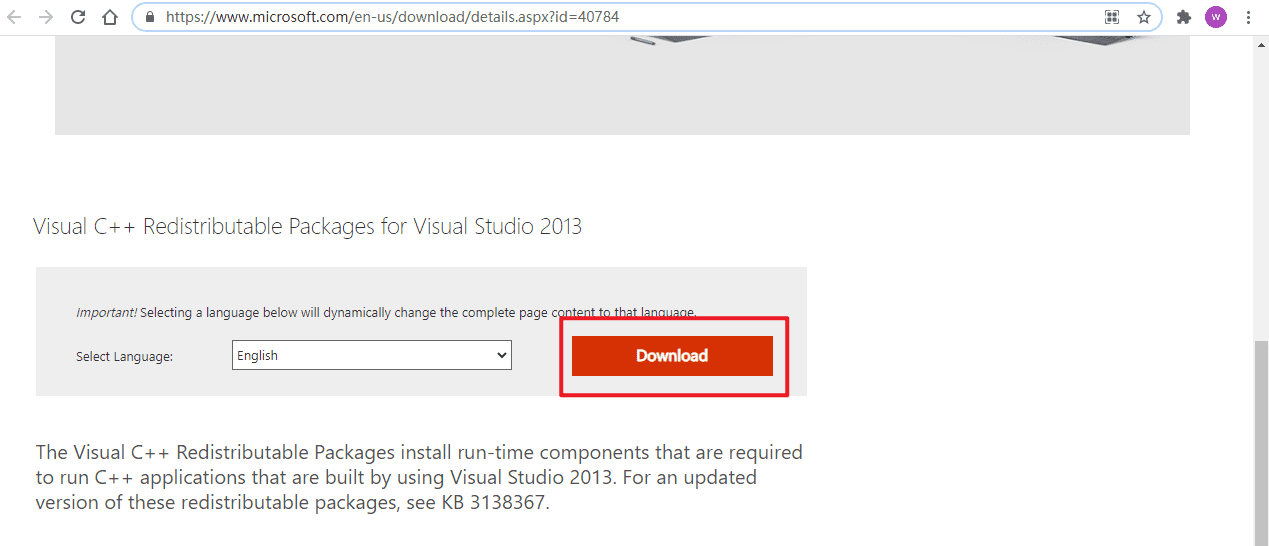
Task: Open the browser home page
Action: (110, 17)
